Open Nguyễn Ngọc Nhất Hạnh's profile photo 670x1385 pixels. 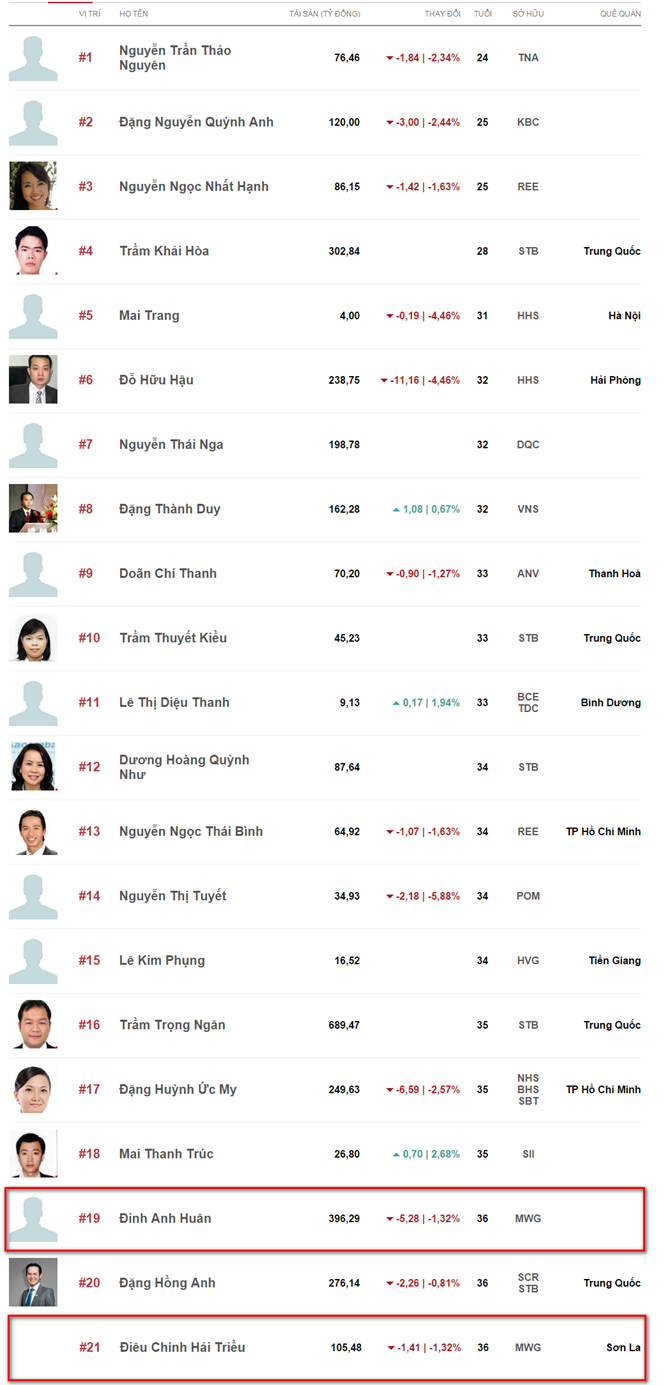(x=33, y=186)
